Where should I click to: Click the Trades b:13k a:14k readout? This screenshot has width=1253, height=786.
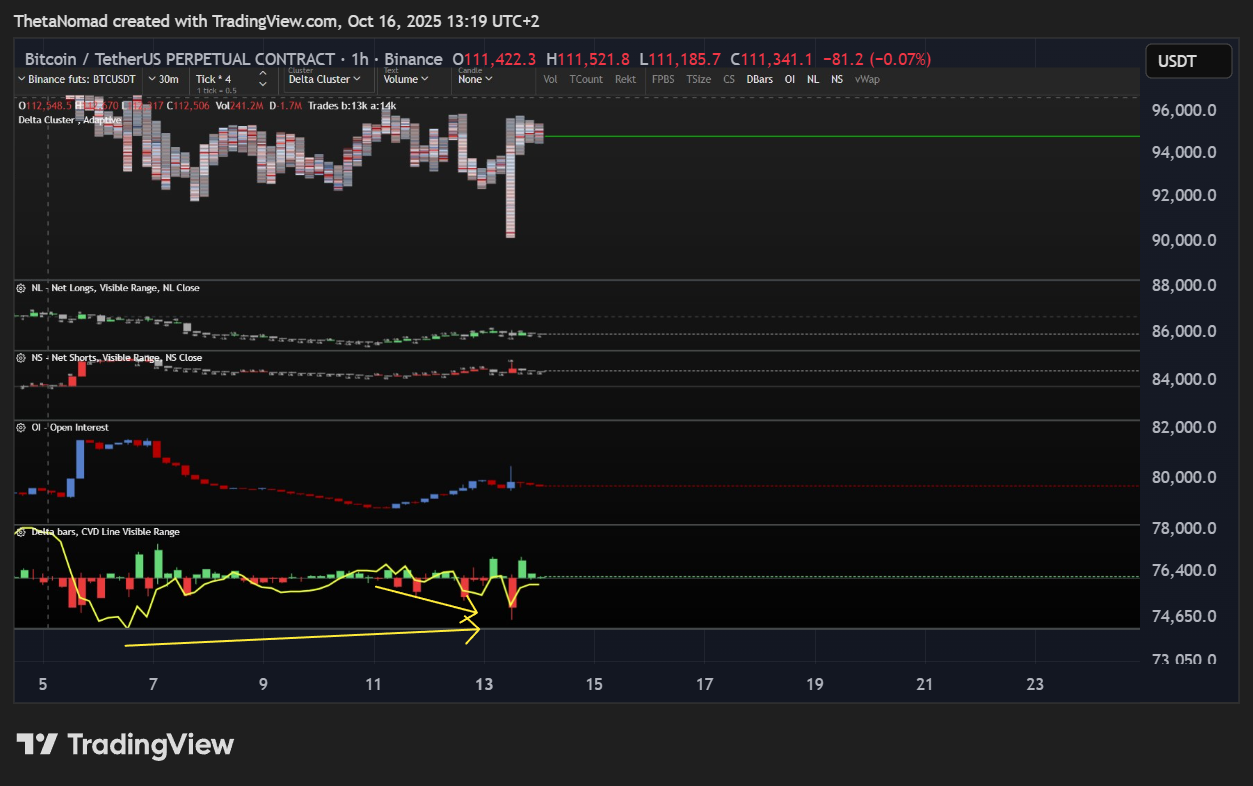pyautogui.click(x=352, y=106)
